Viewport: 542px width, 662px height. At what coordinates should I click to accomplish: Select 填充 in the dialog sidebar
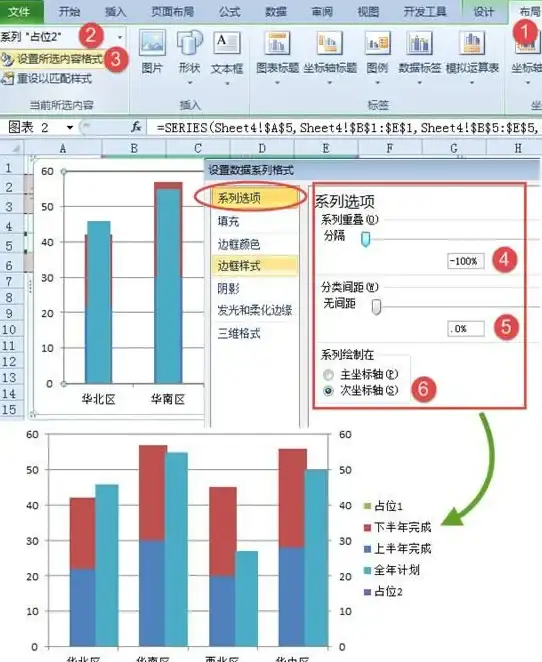pyautogui.click(x=228, y=221)
